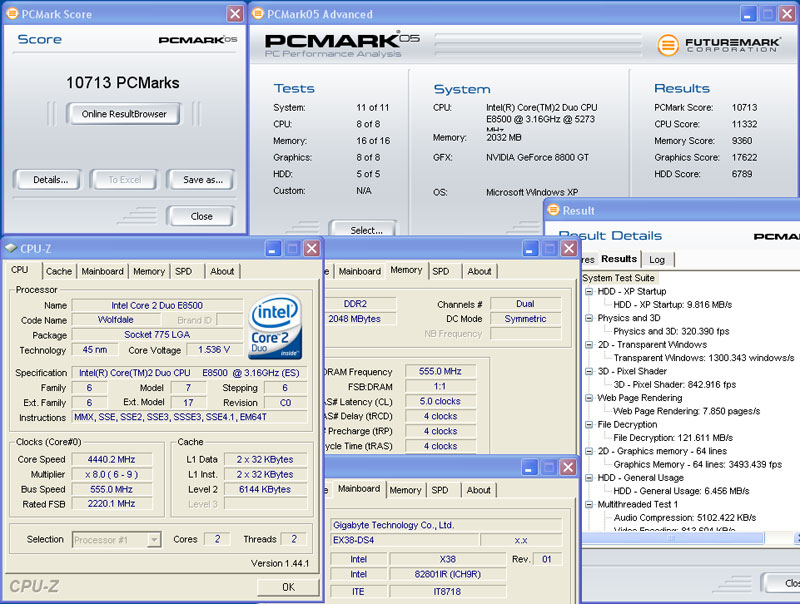Viewport: 800px width, 604px height.
Task: Open the Online ResultBrowser
Action: 123,114
